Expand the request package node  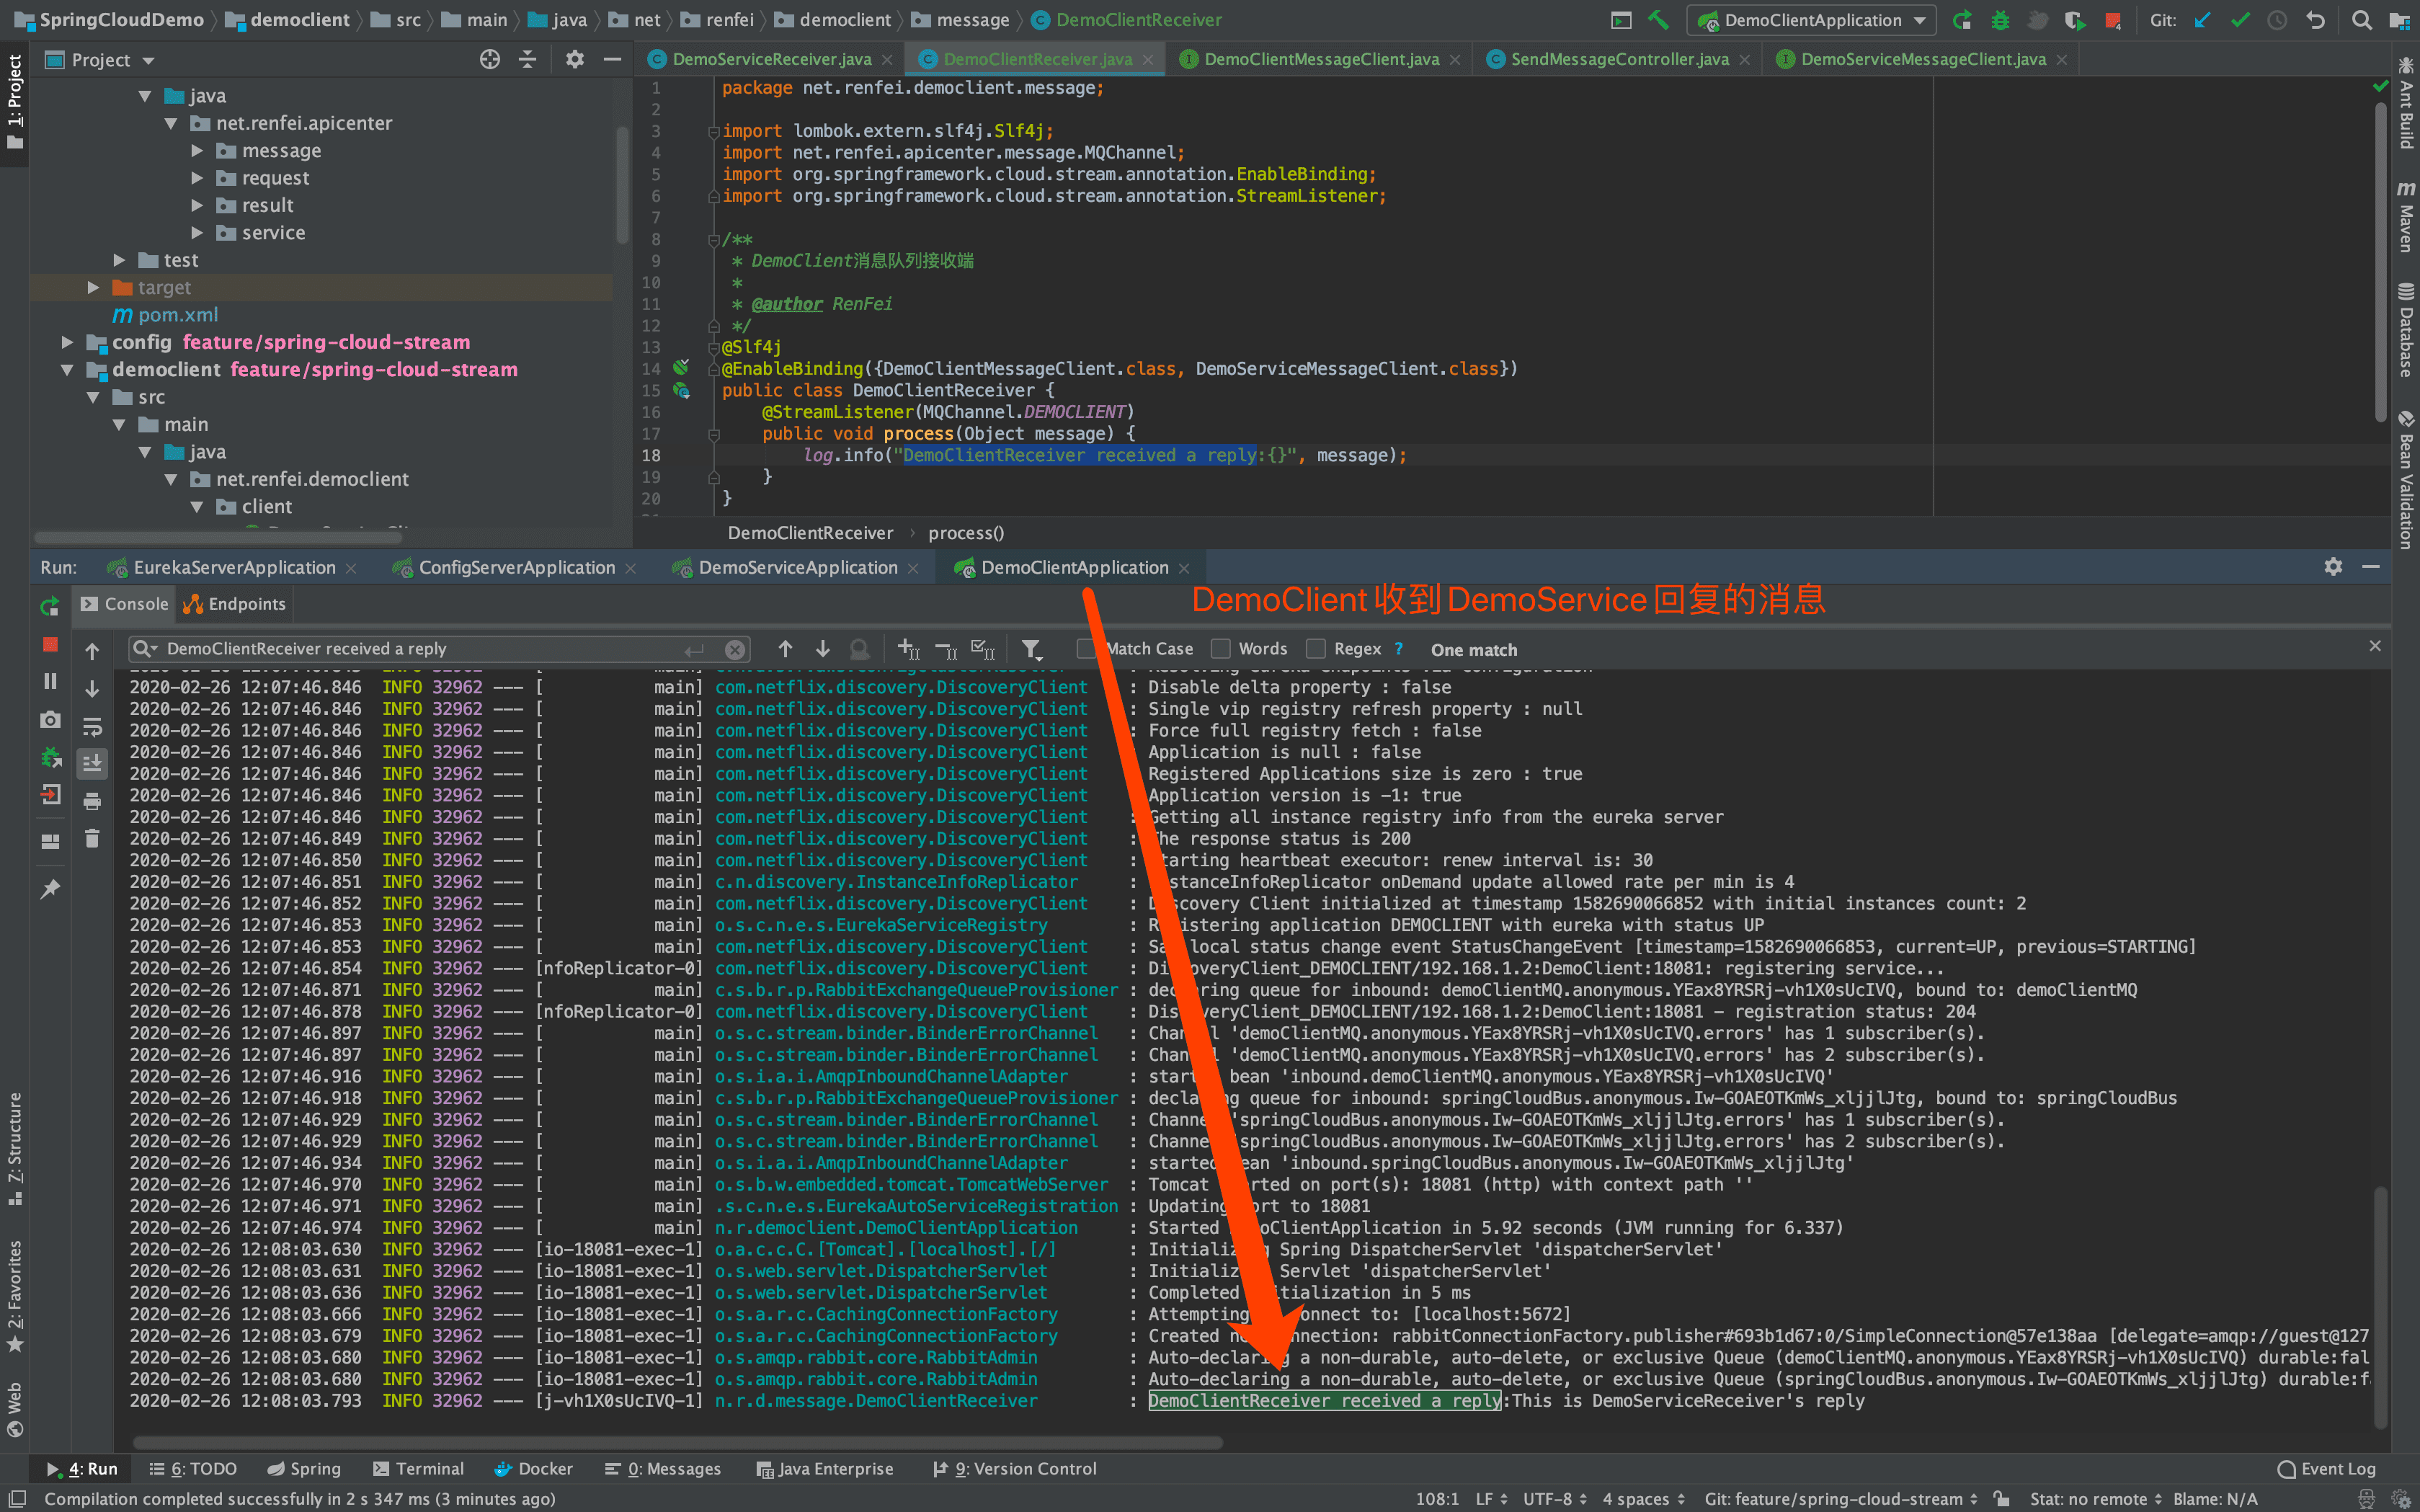197,178
